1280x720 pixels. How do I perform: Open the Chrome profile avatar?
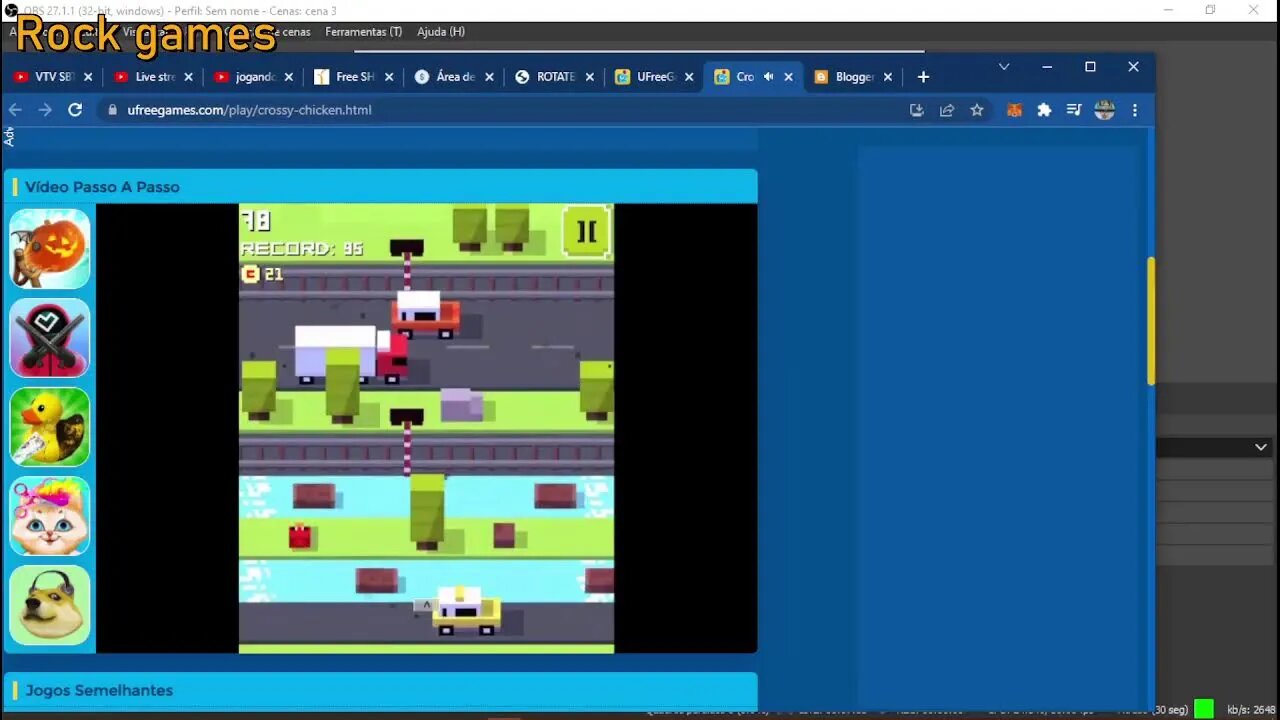(1104, 110)
